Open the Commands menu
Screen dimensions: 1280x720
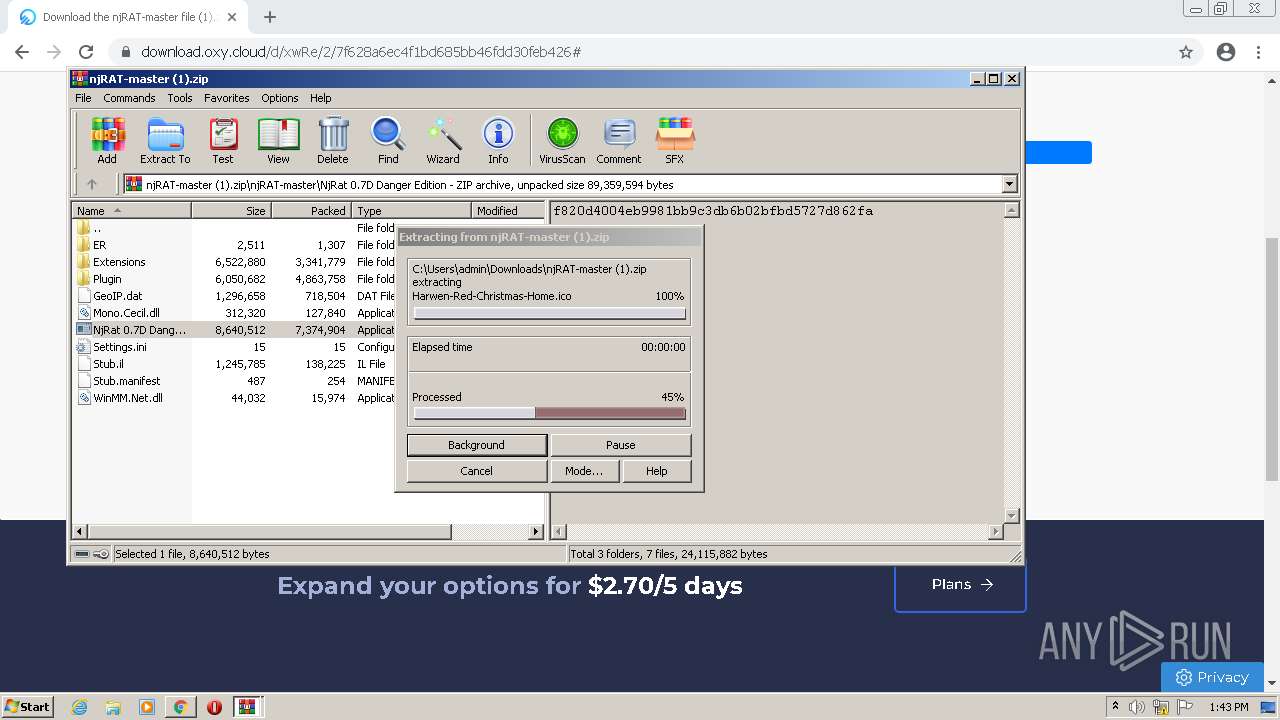tap(129, 98)
